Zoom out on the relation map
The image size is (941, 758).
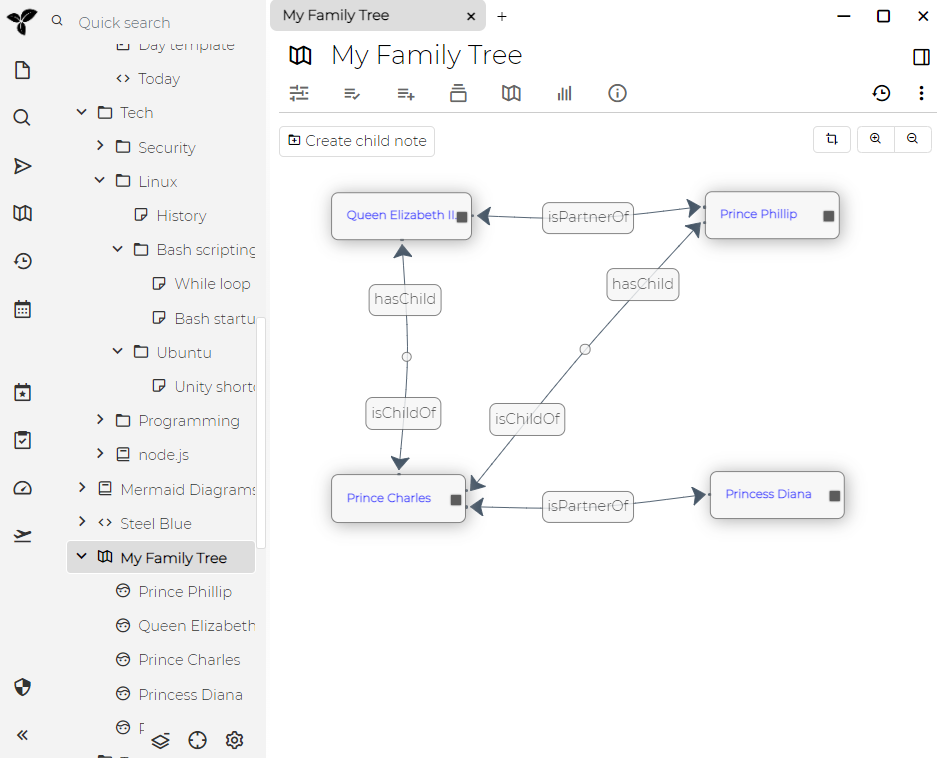click(x=912, y=139)
